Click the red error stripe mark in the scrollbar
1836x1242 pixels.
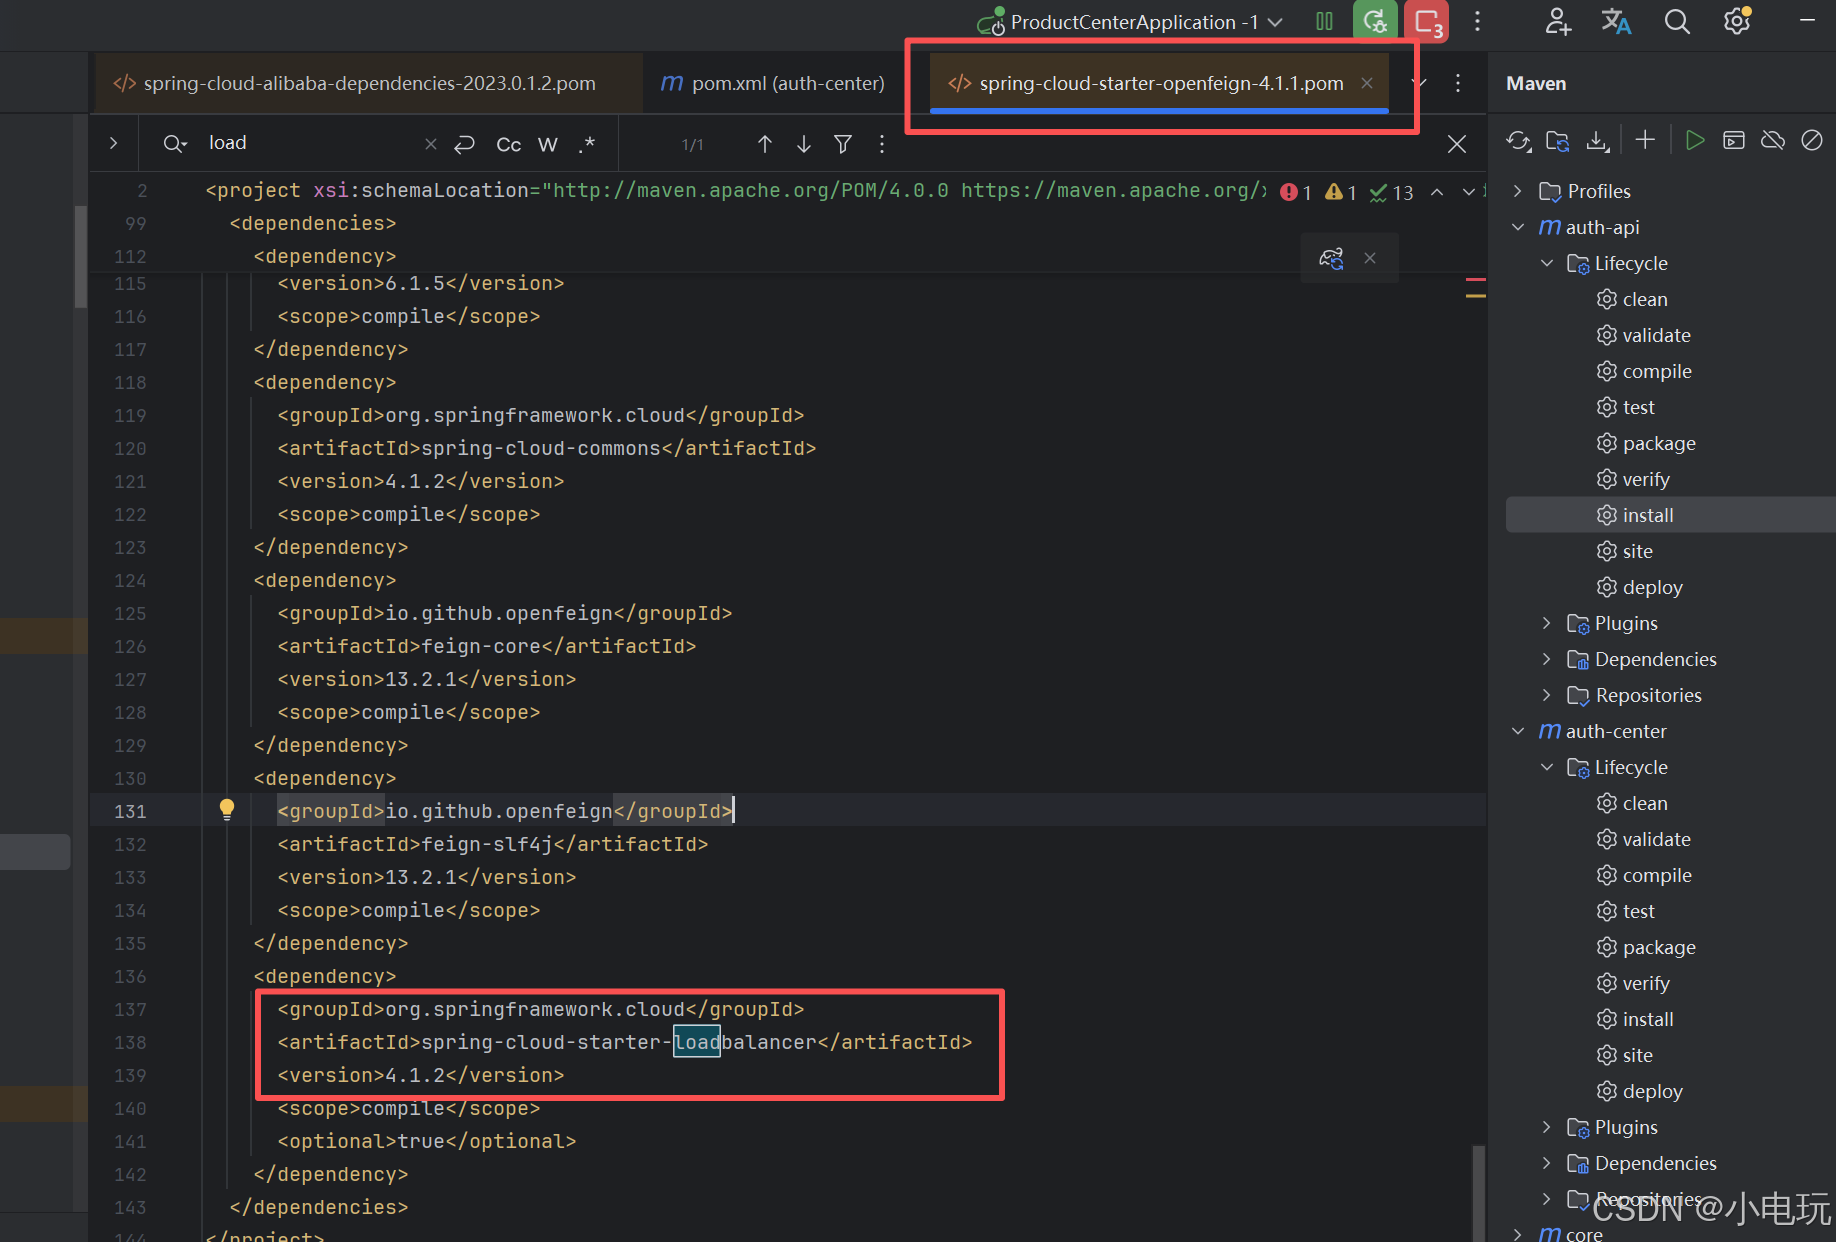(x=1475, y=280)
